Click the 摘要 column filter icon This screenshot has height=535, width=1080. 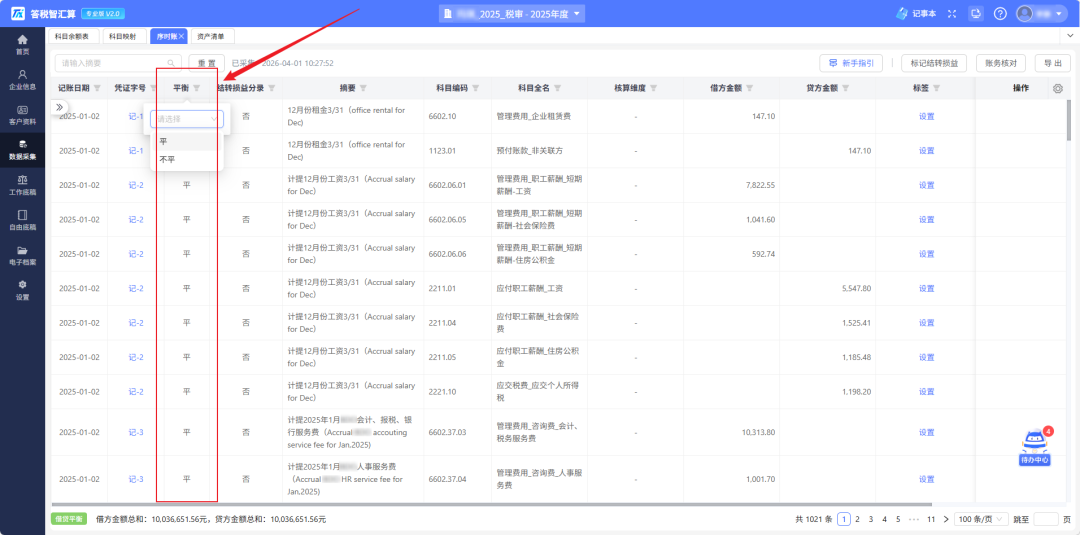363,88
